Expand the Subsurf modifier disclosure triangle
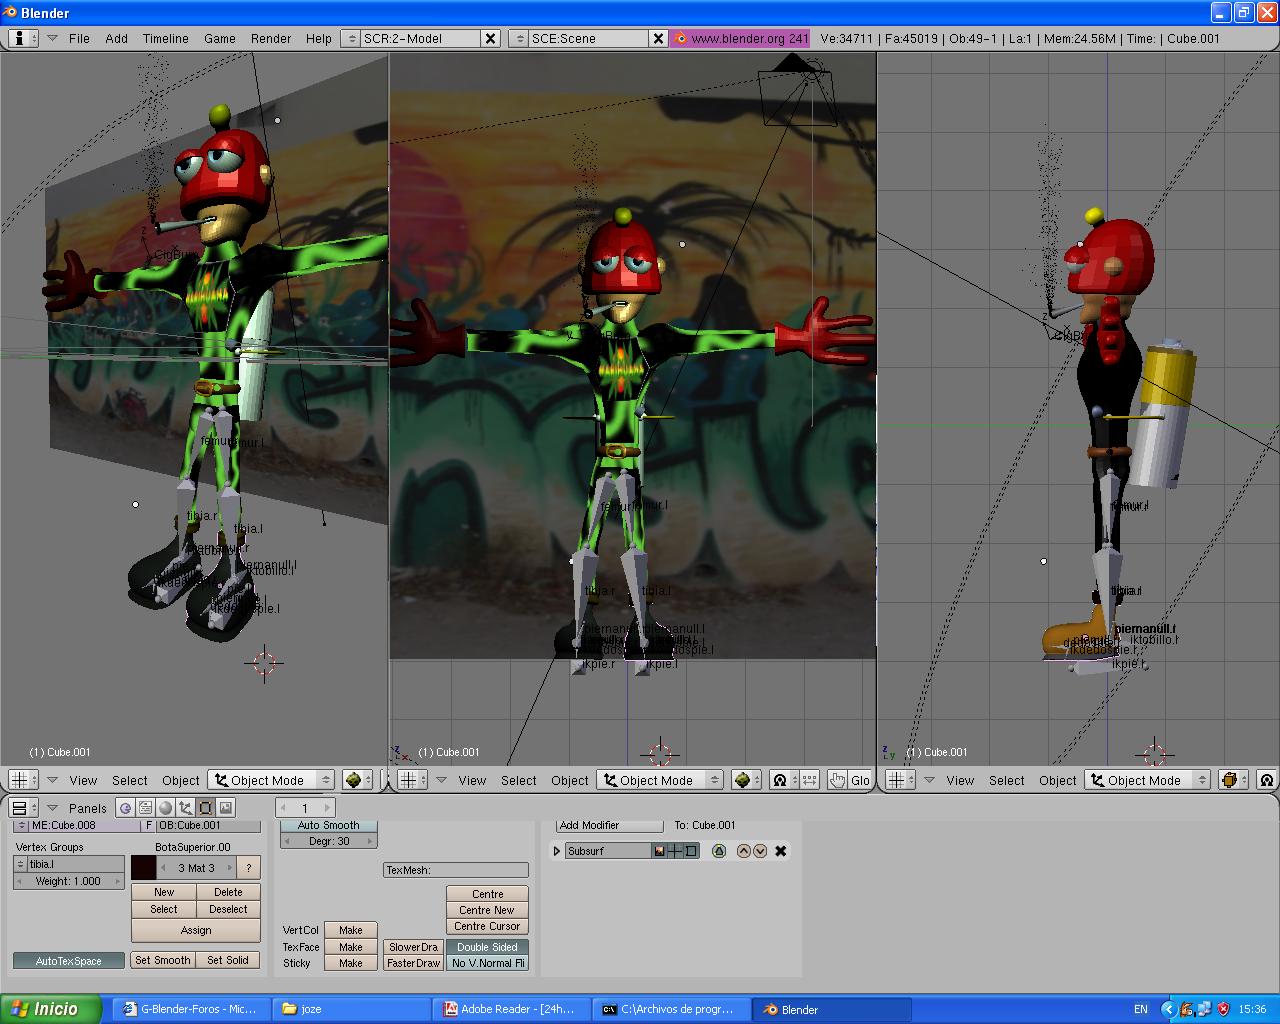Viewport: 1280px width, 1024px height. [557, 851]
